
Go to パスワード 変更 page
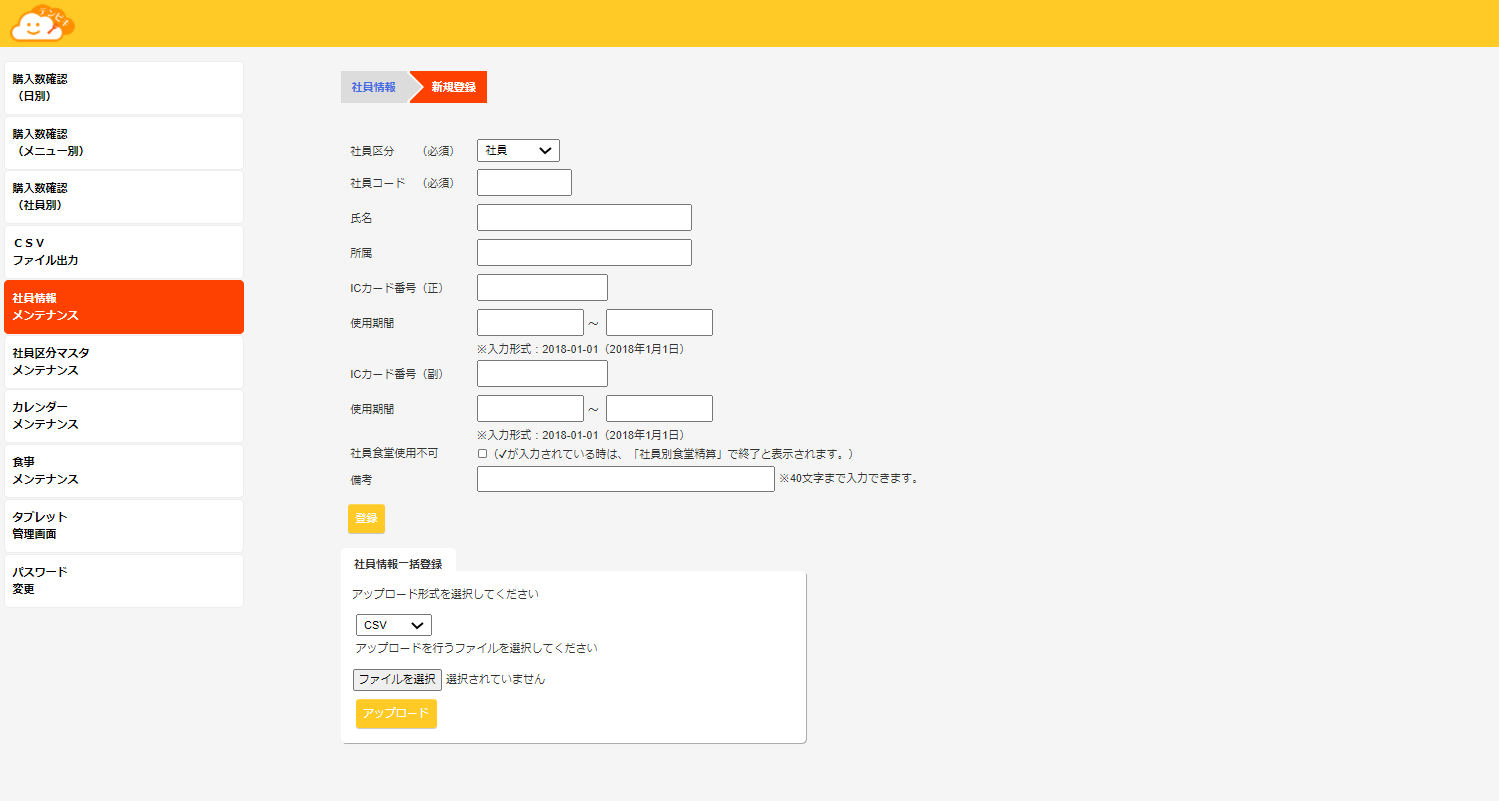[123, 581]
